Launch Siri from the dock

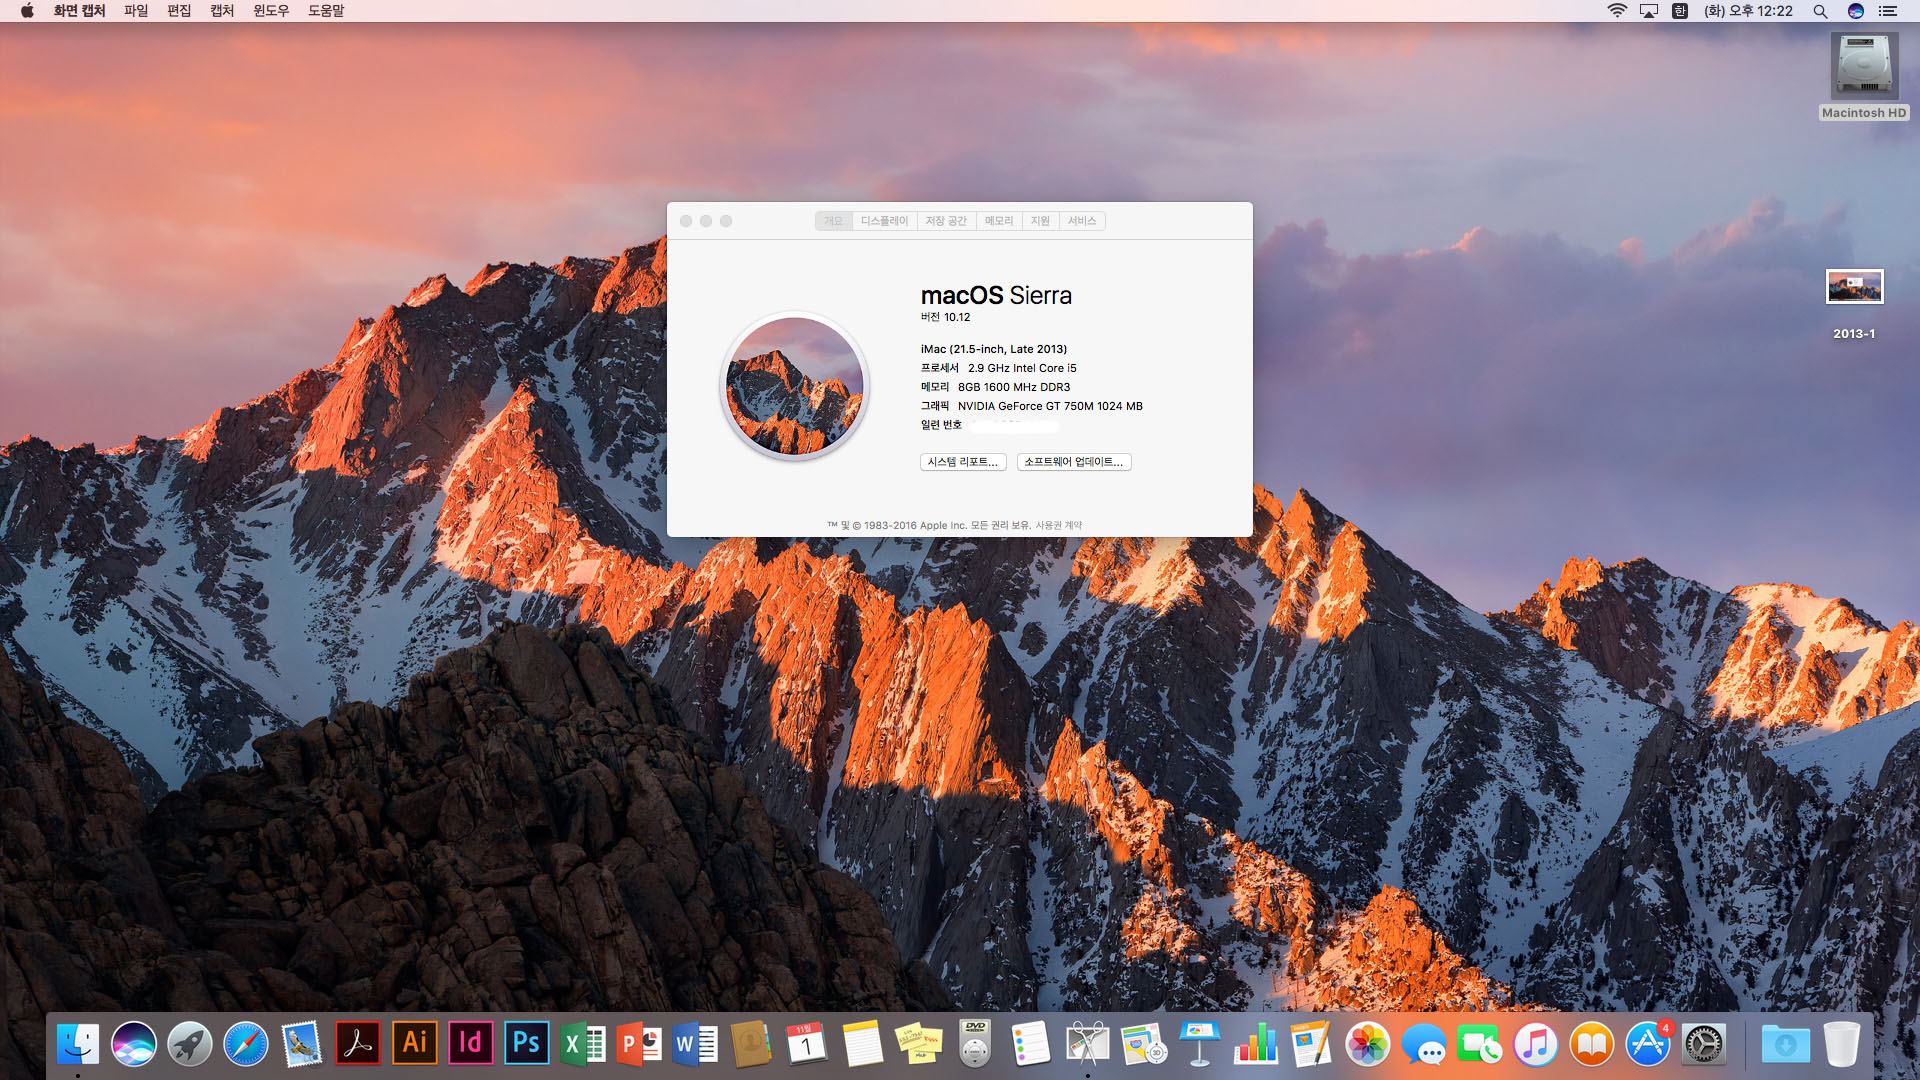tap(134, 1045)
